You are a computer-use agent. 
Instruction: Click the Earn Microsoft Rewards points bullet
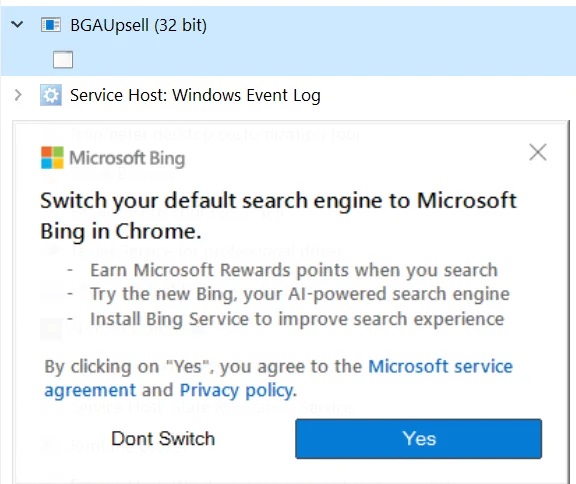point(294,270)
